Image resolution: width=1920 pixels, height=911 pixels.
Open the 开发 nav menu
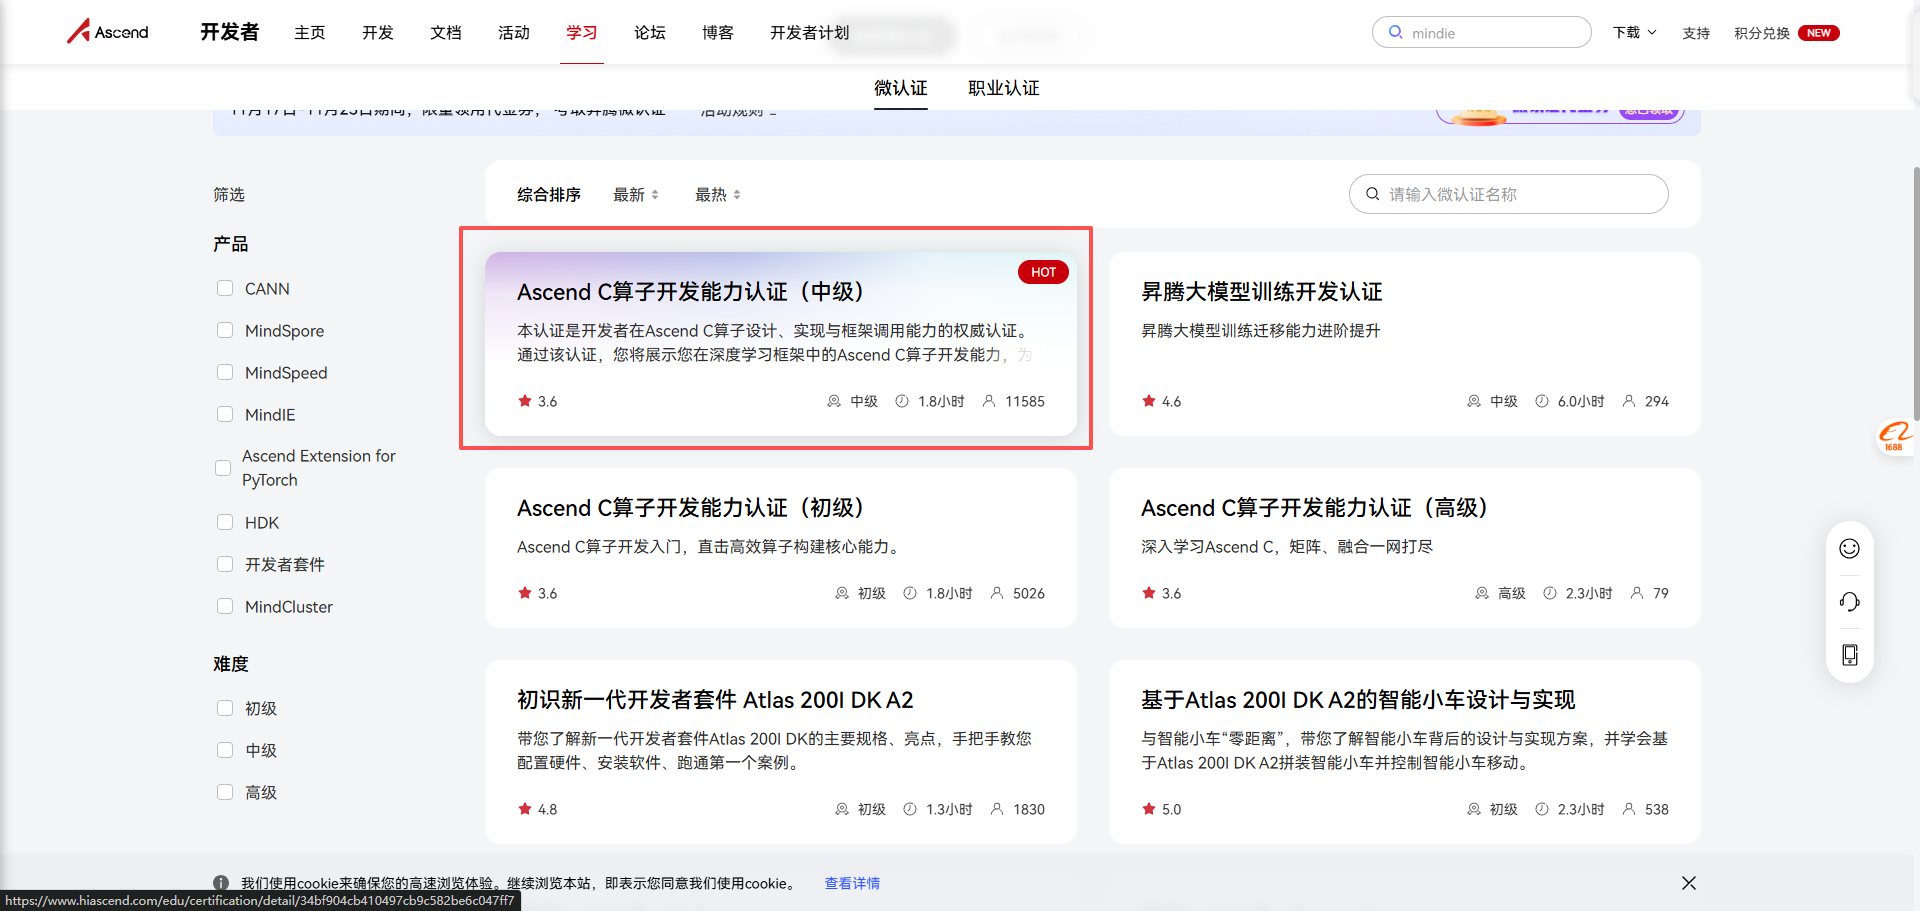click(x=378, y=33)
